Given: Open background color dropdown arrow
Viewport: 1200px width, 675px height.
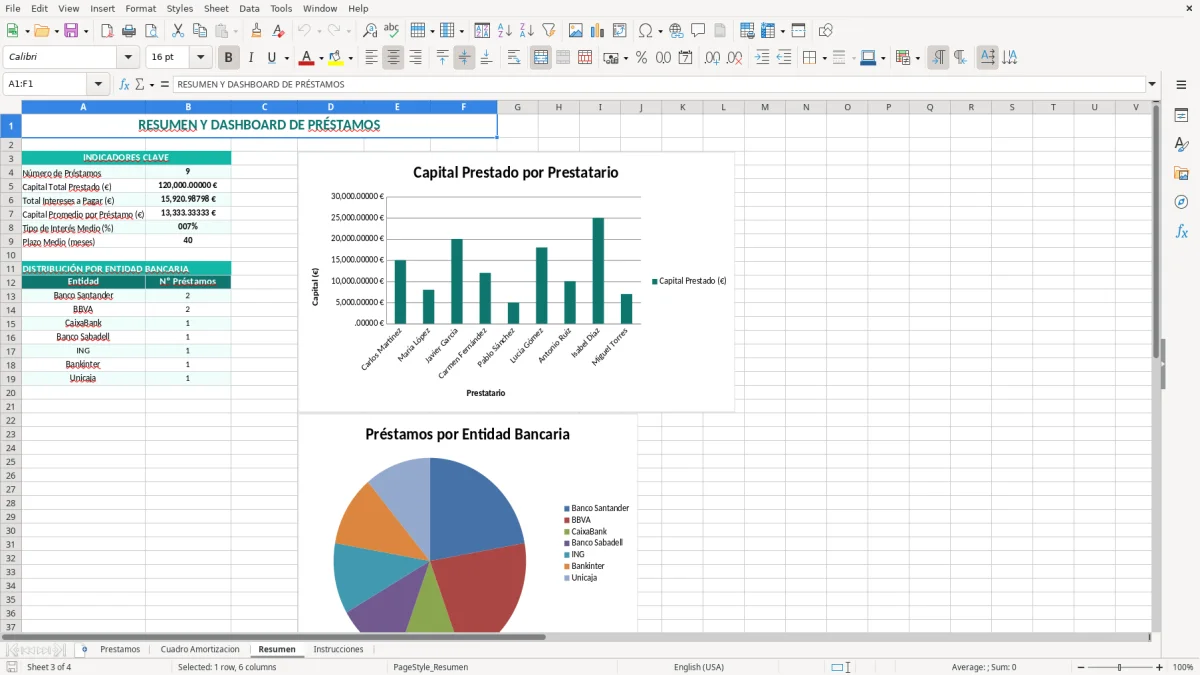Looking at the screenshot, I should tap(350, 58).
